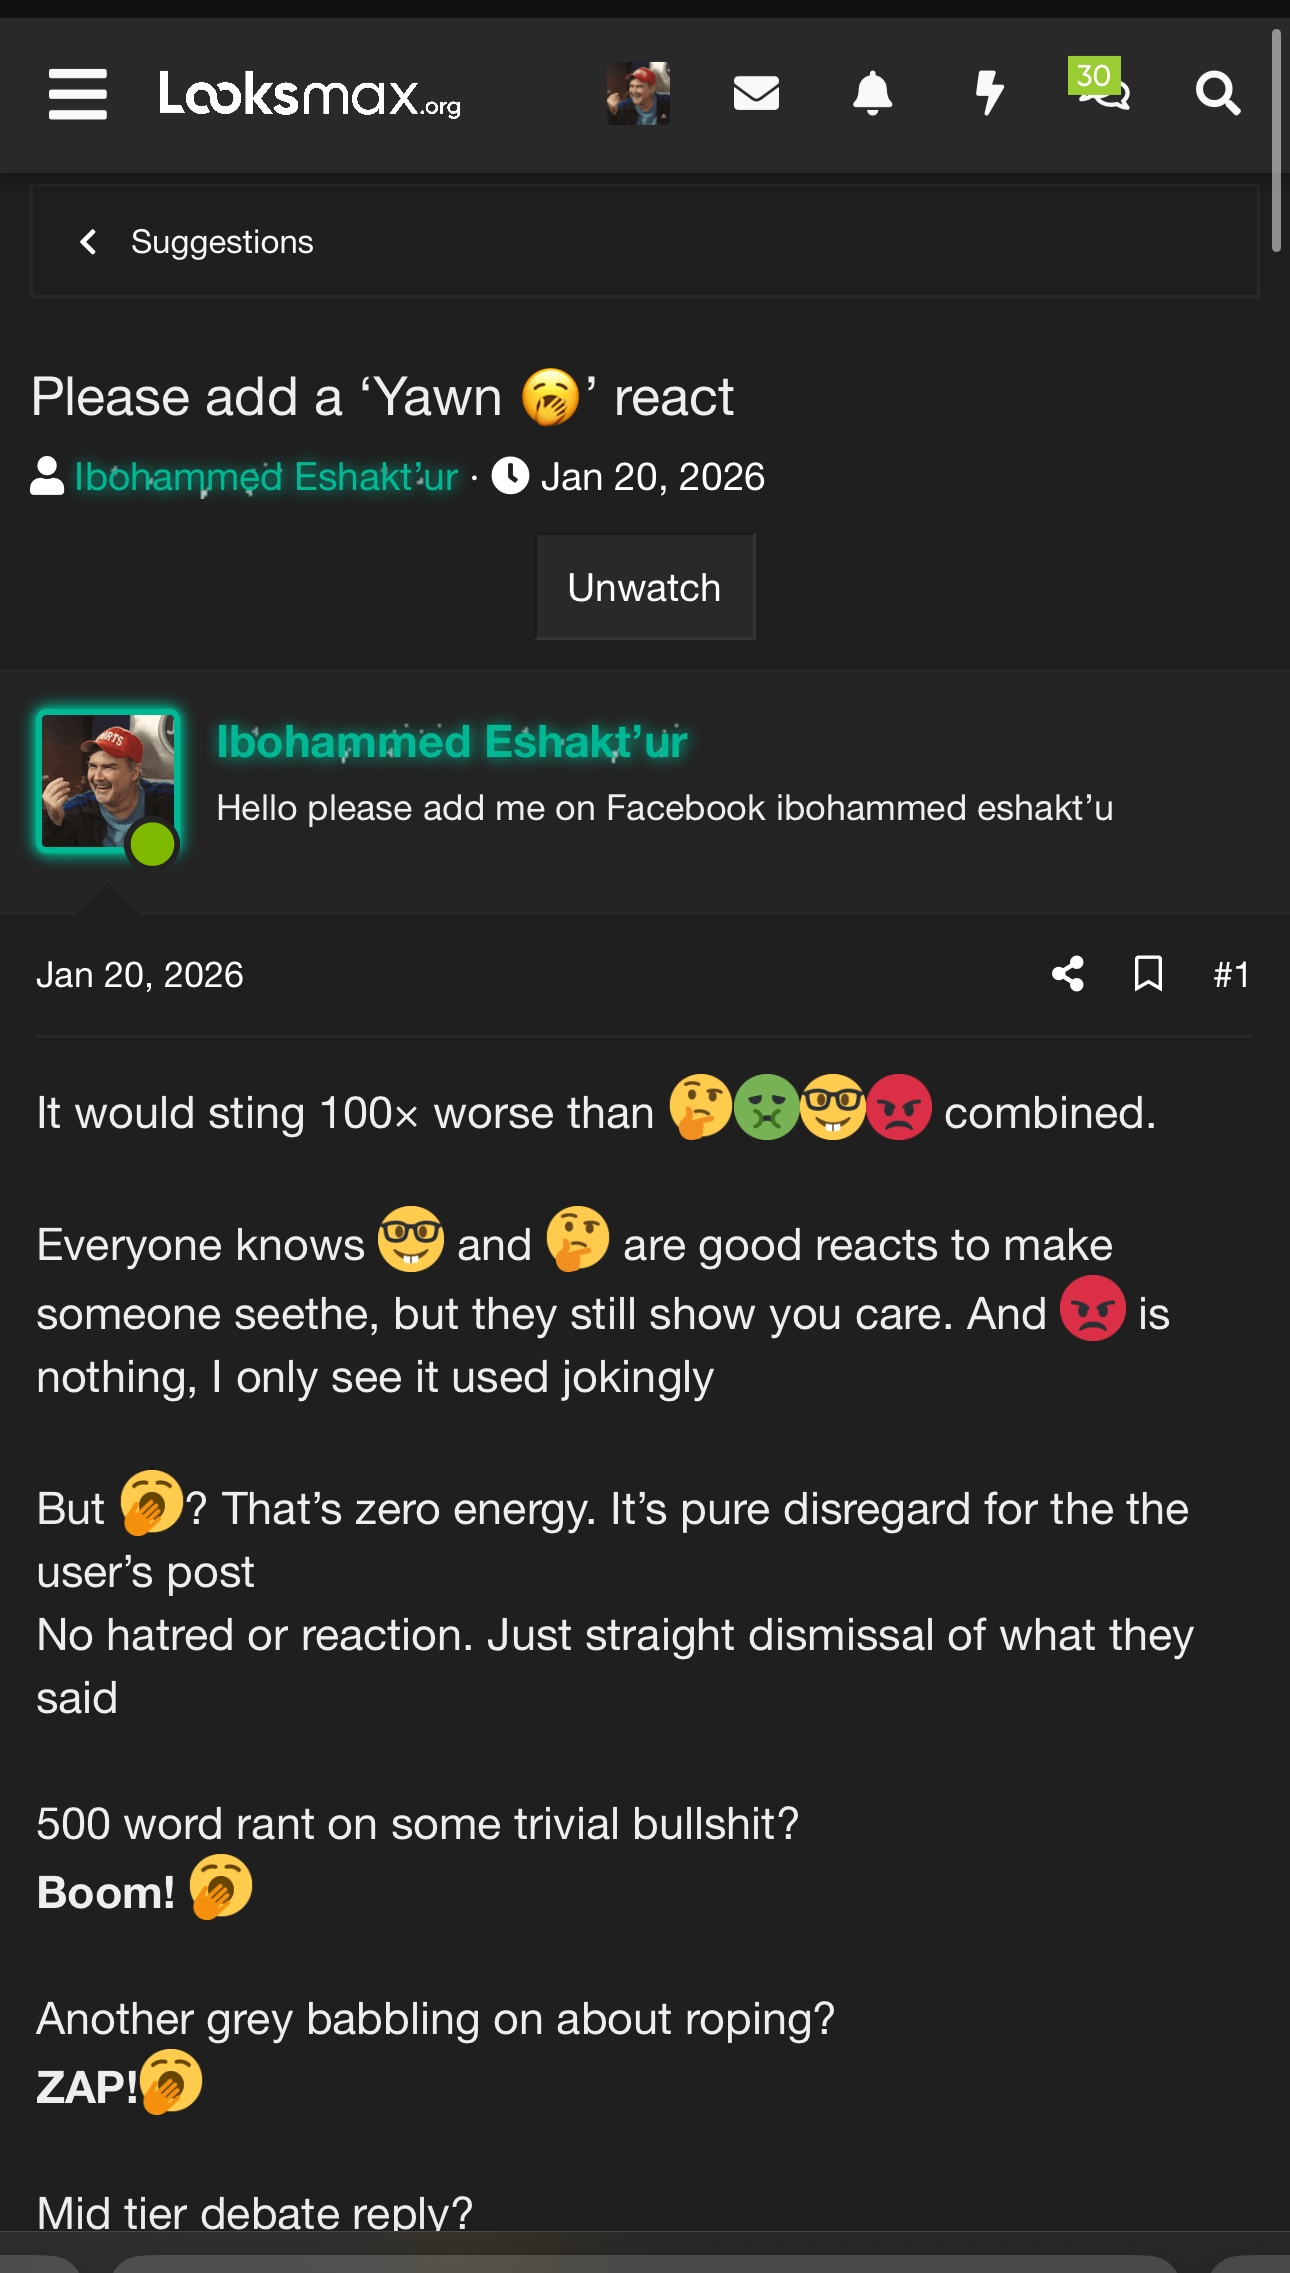Bookmark the first post
The image size is (1290, 2273).
click(x=1148, y=974)
